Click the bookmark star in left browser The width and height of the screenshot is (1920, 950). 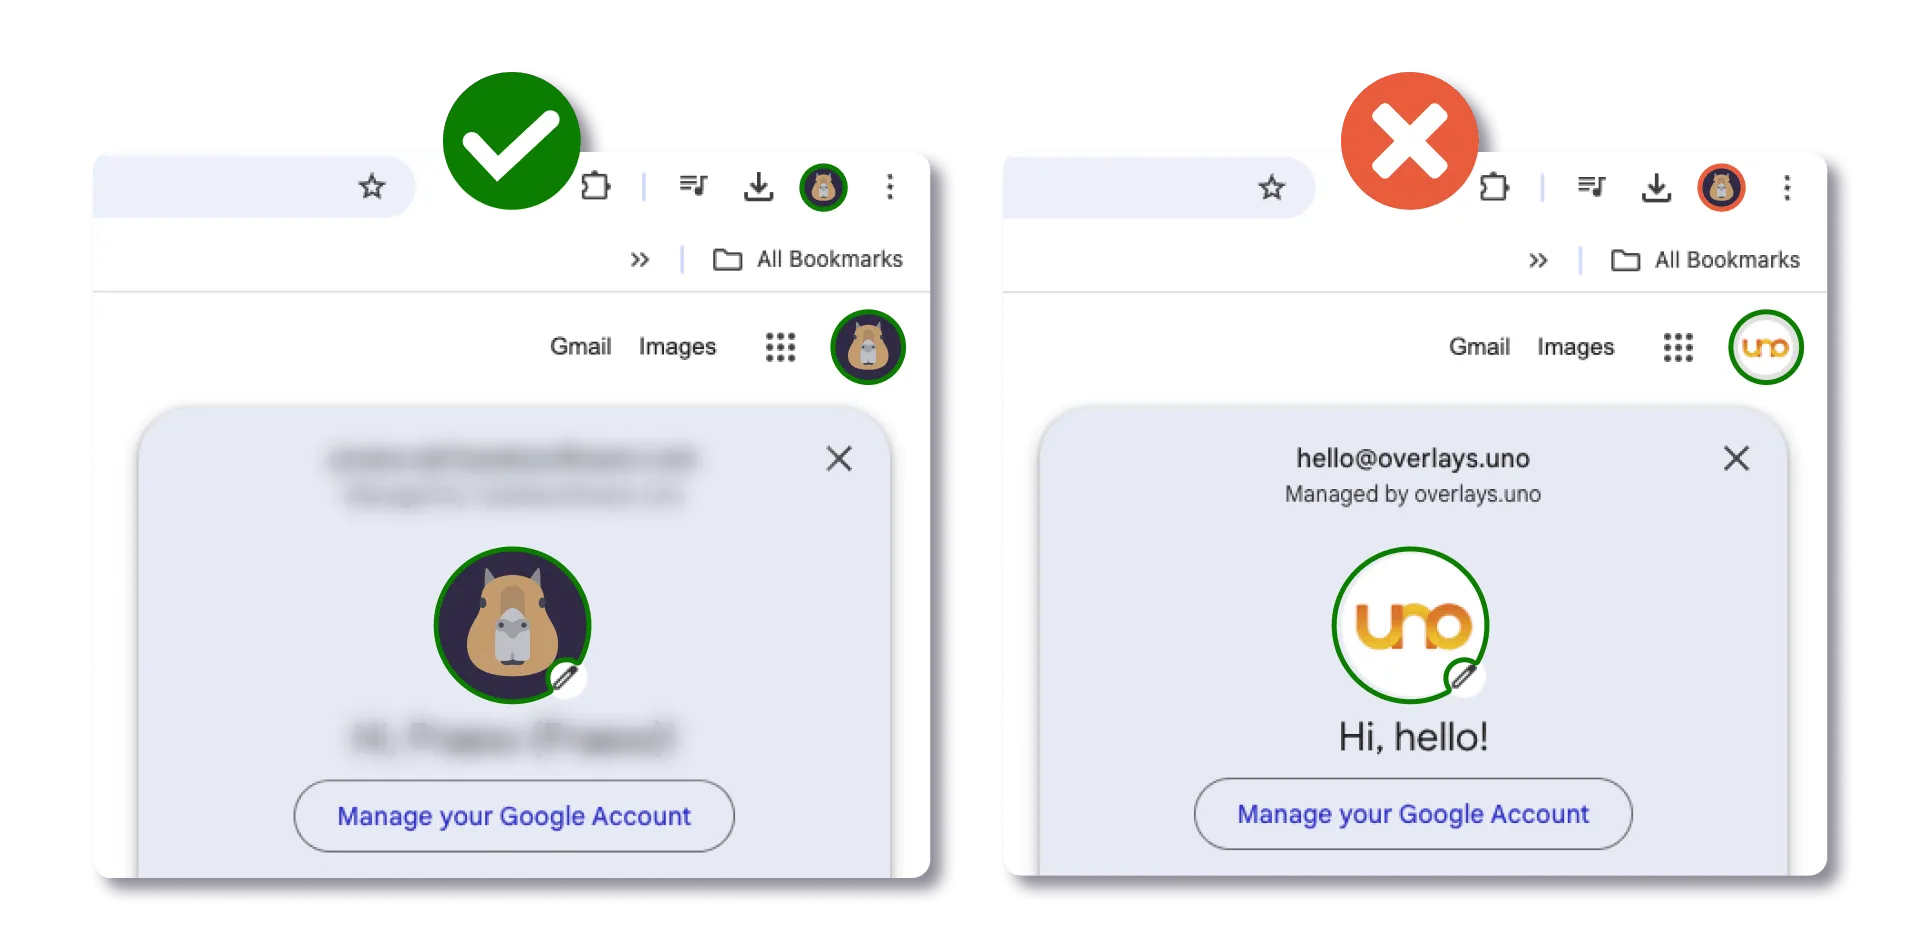tap(372, 187)
